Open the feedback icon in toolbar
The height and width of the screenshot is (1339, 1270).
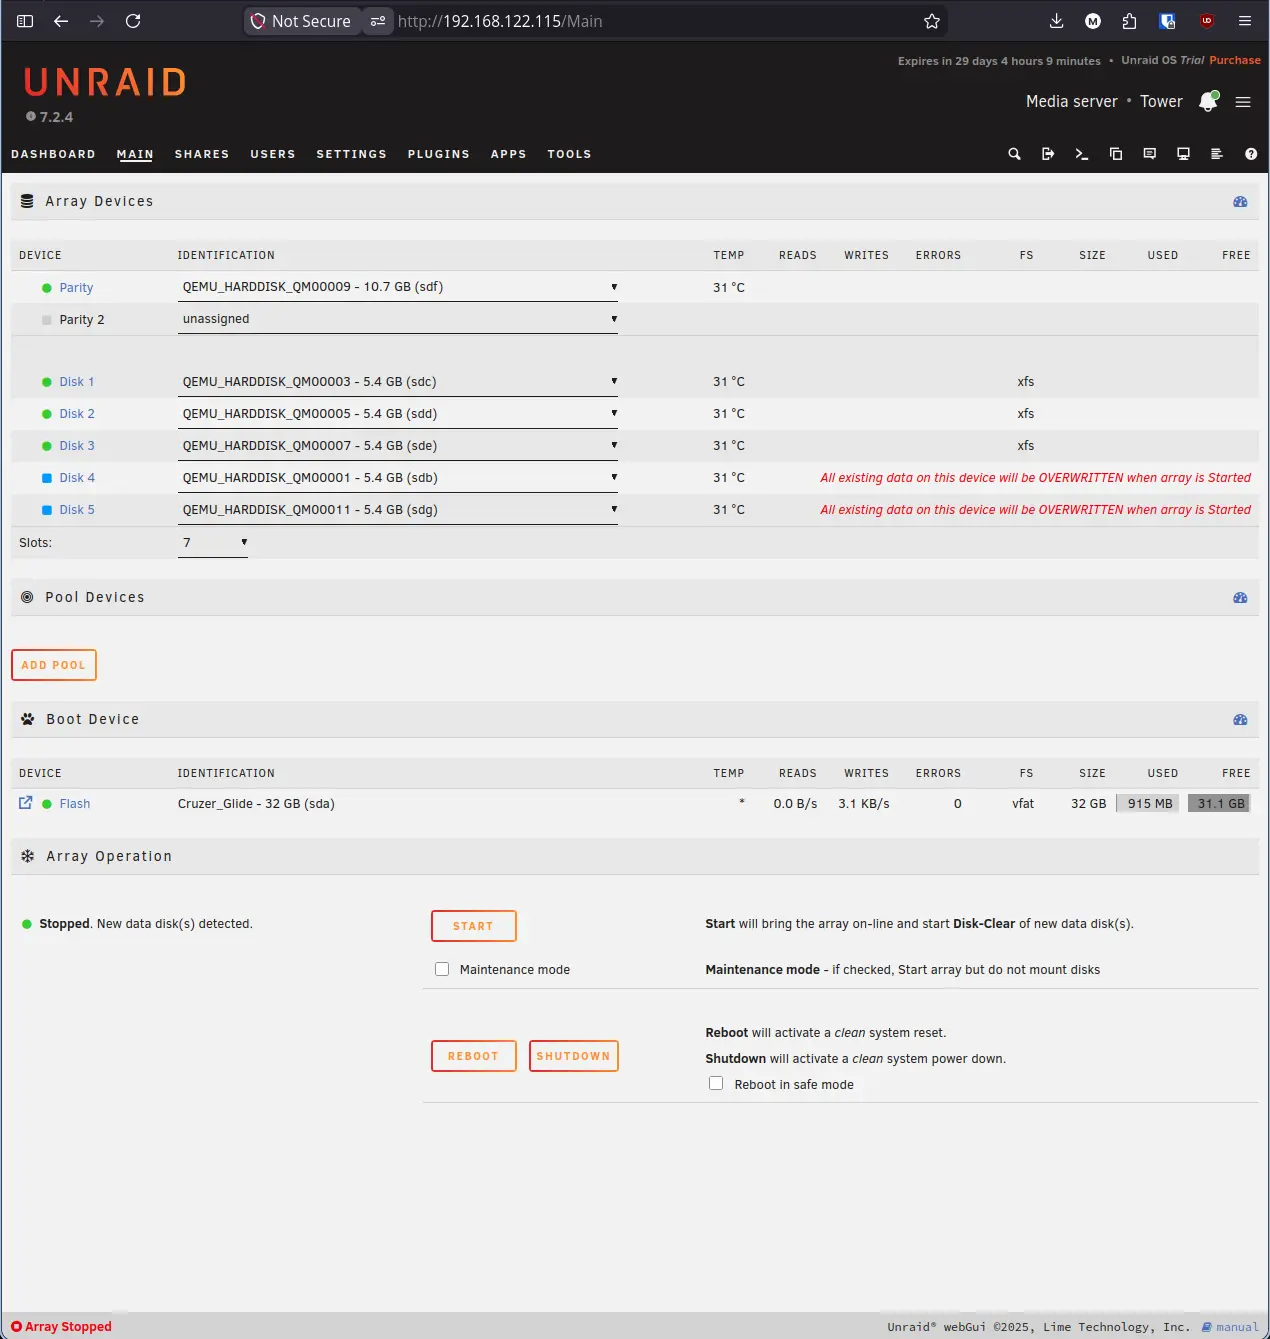pyautogui.click(x=1150, y=154)
